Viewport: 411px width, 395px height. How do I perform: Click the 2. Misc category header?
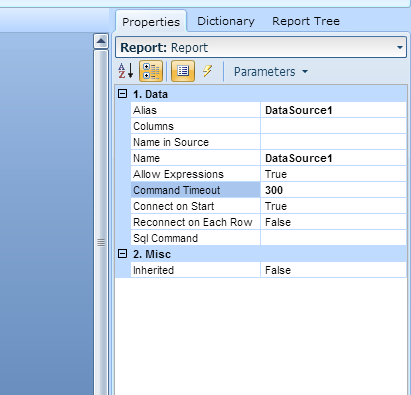(261, 254)
